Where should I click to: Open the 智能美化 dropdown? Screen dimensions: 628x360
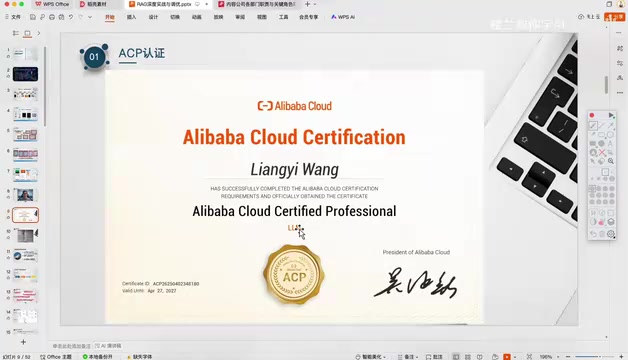pyautogui.click(x=371, y=356)
